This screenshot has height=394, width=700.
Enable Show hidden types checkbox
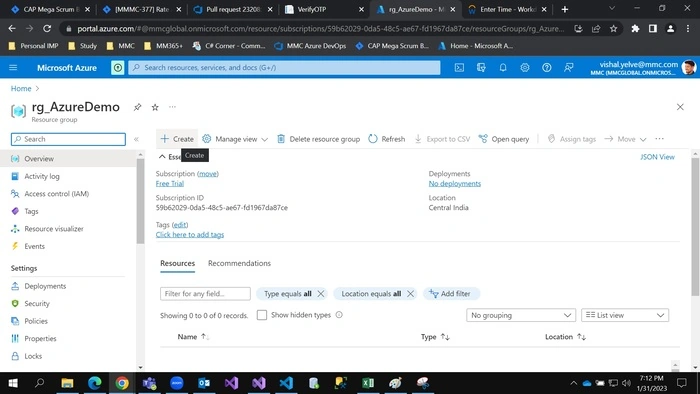tap(262, 315)
